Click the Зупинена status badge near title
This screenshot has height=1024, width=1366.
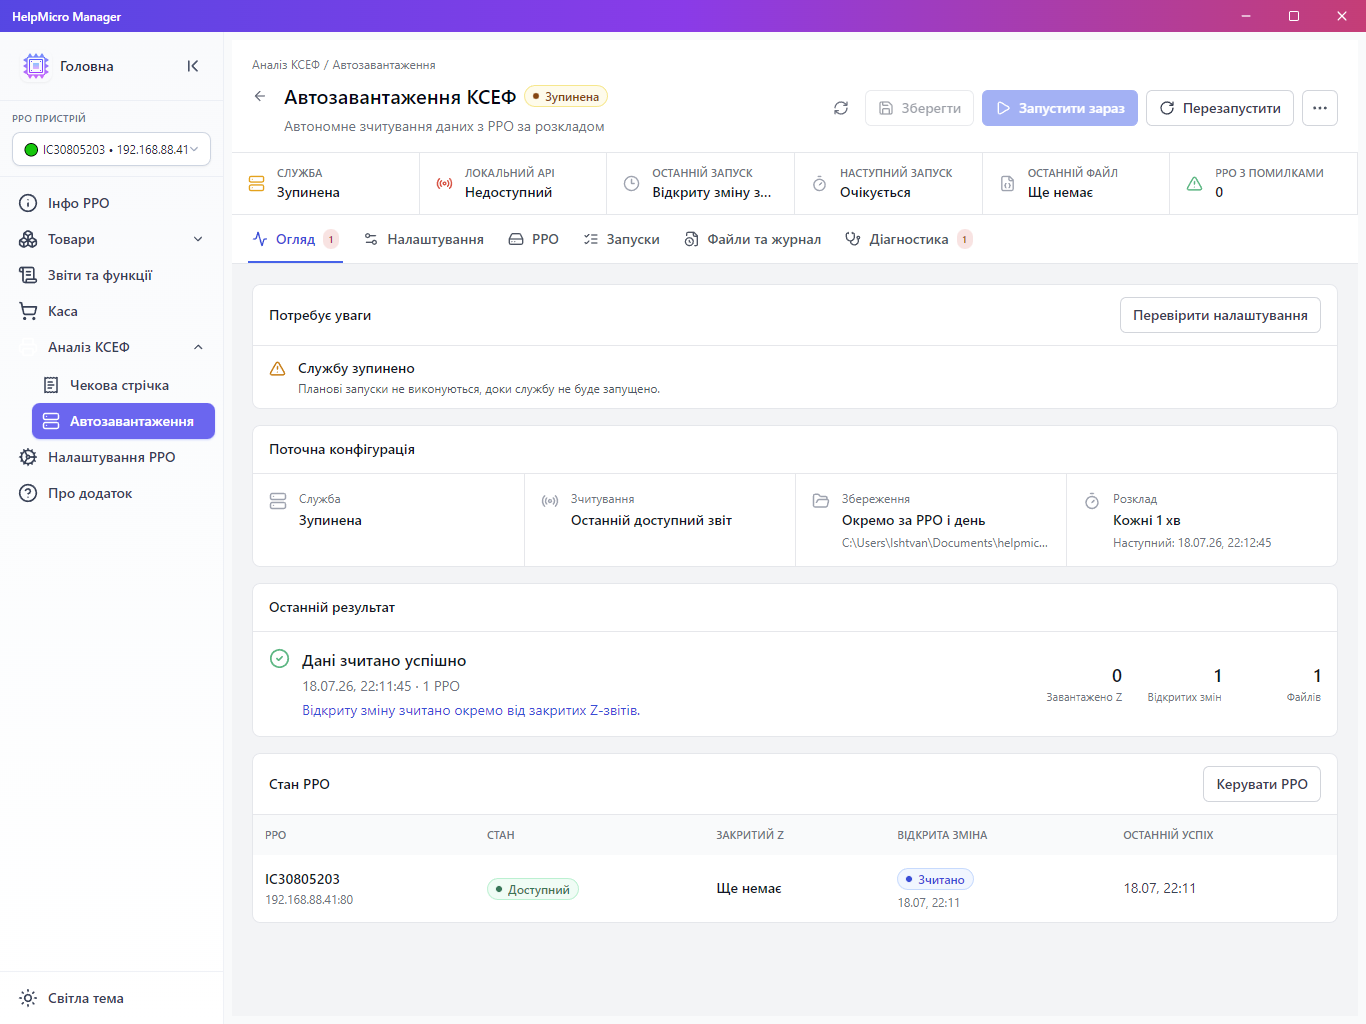pyautogui.click(x=566, y=97)
